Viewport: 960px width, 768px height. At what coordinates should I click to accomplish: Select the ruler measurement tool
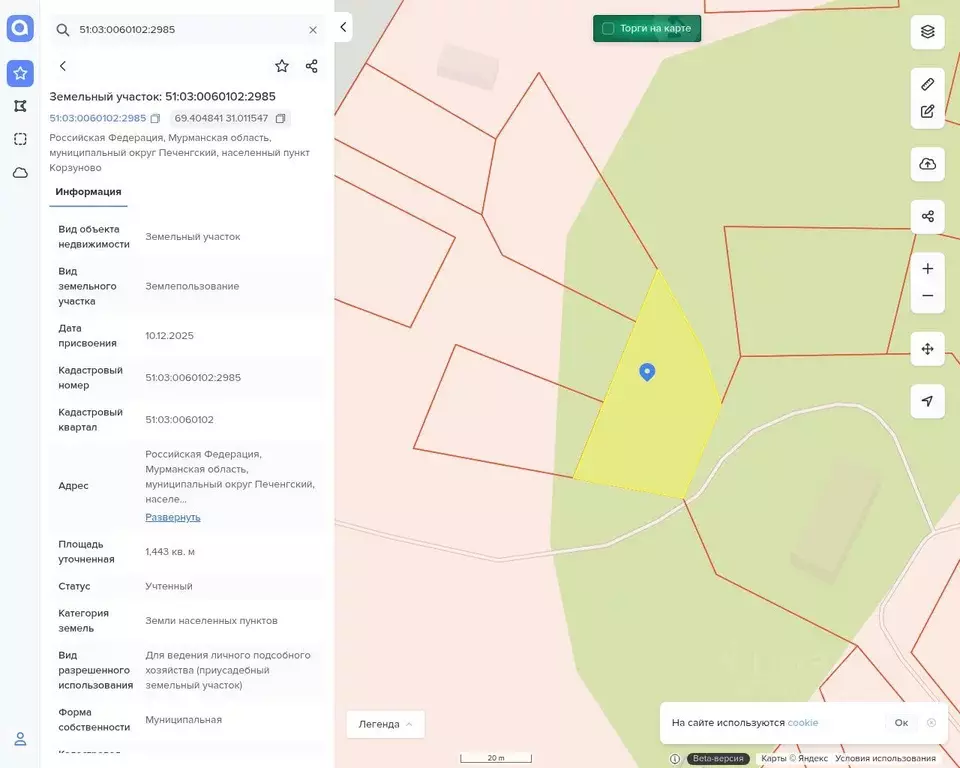click(x=928, y=84)
